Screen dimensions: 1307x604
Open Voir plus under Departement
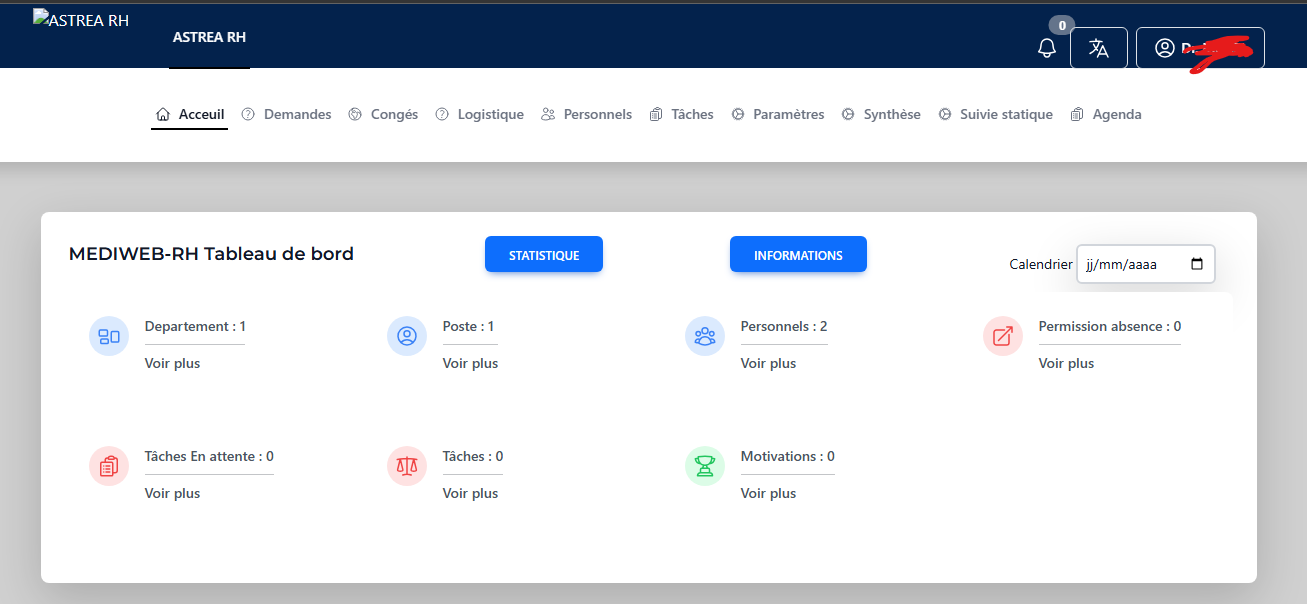coord(172,363)
